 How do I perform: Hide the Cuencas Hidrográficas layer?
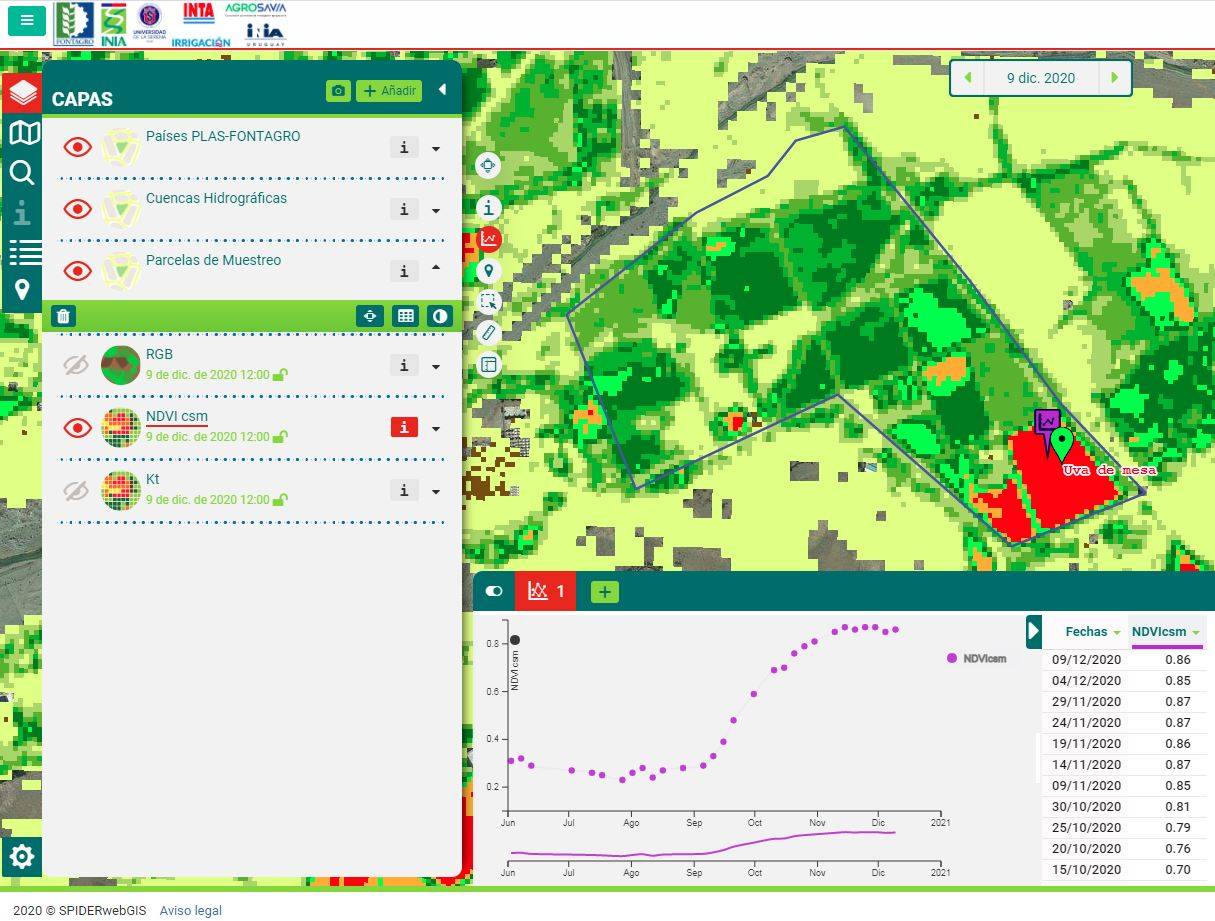coord(77,209)
